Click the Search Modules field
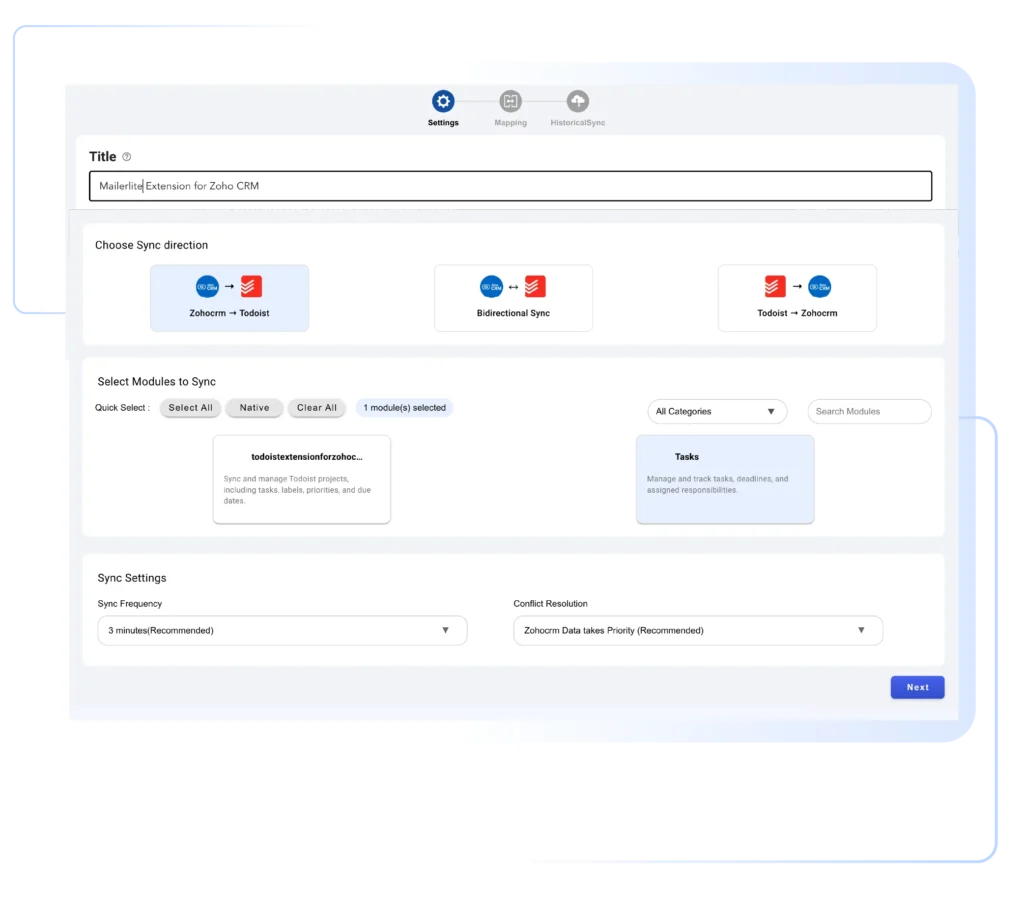 (868, 411)
